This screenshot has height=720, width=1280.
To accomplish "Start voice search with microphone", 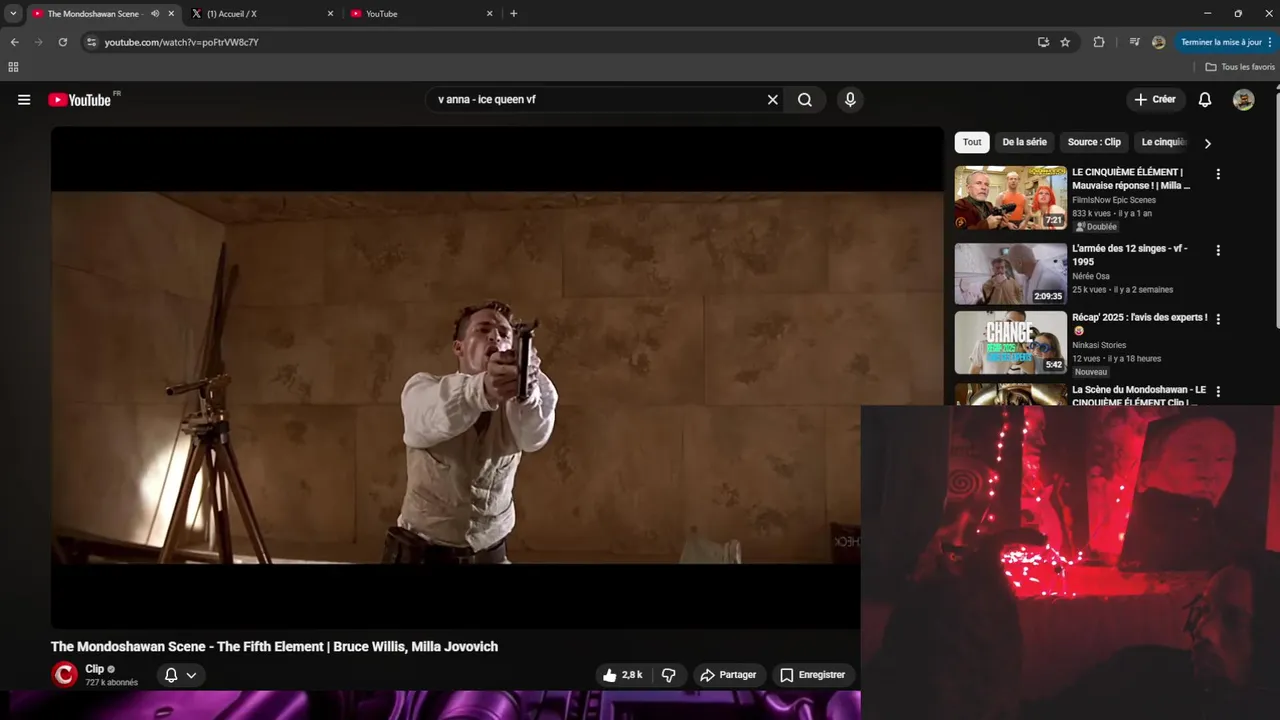I will pyautogui.click(x=850, y=100).
